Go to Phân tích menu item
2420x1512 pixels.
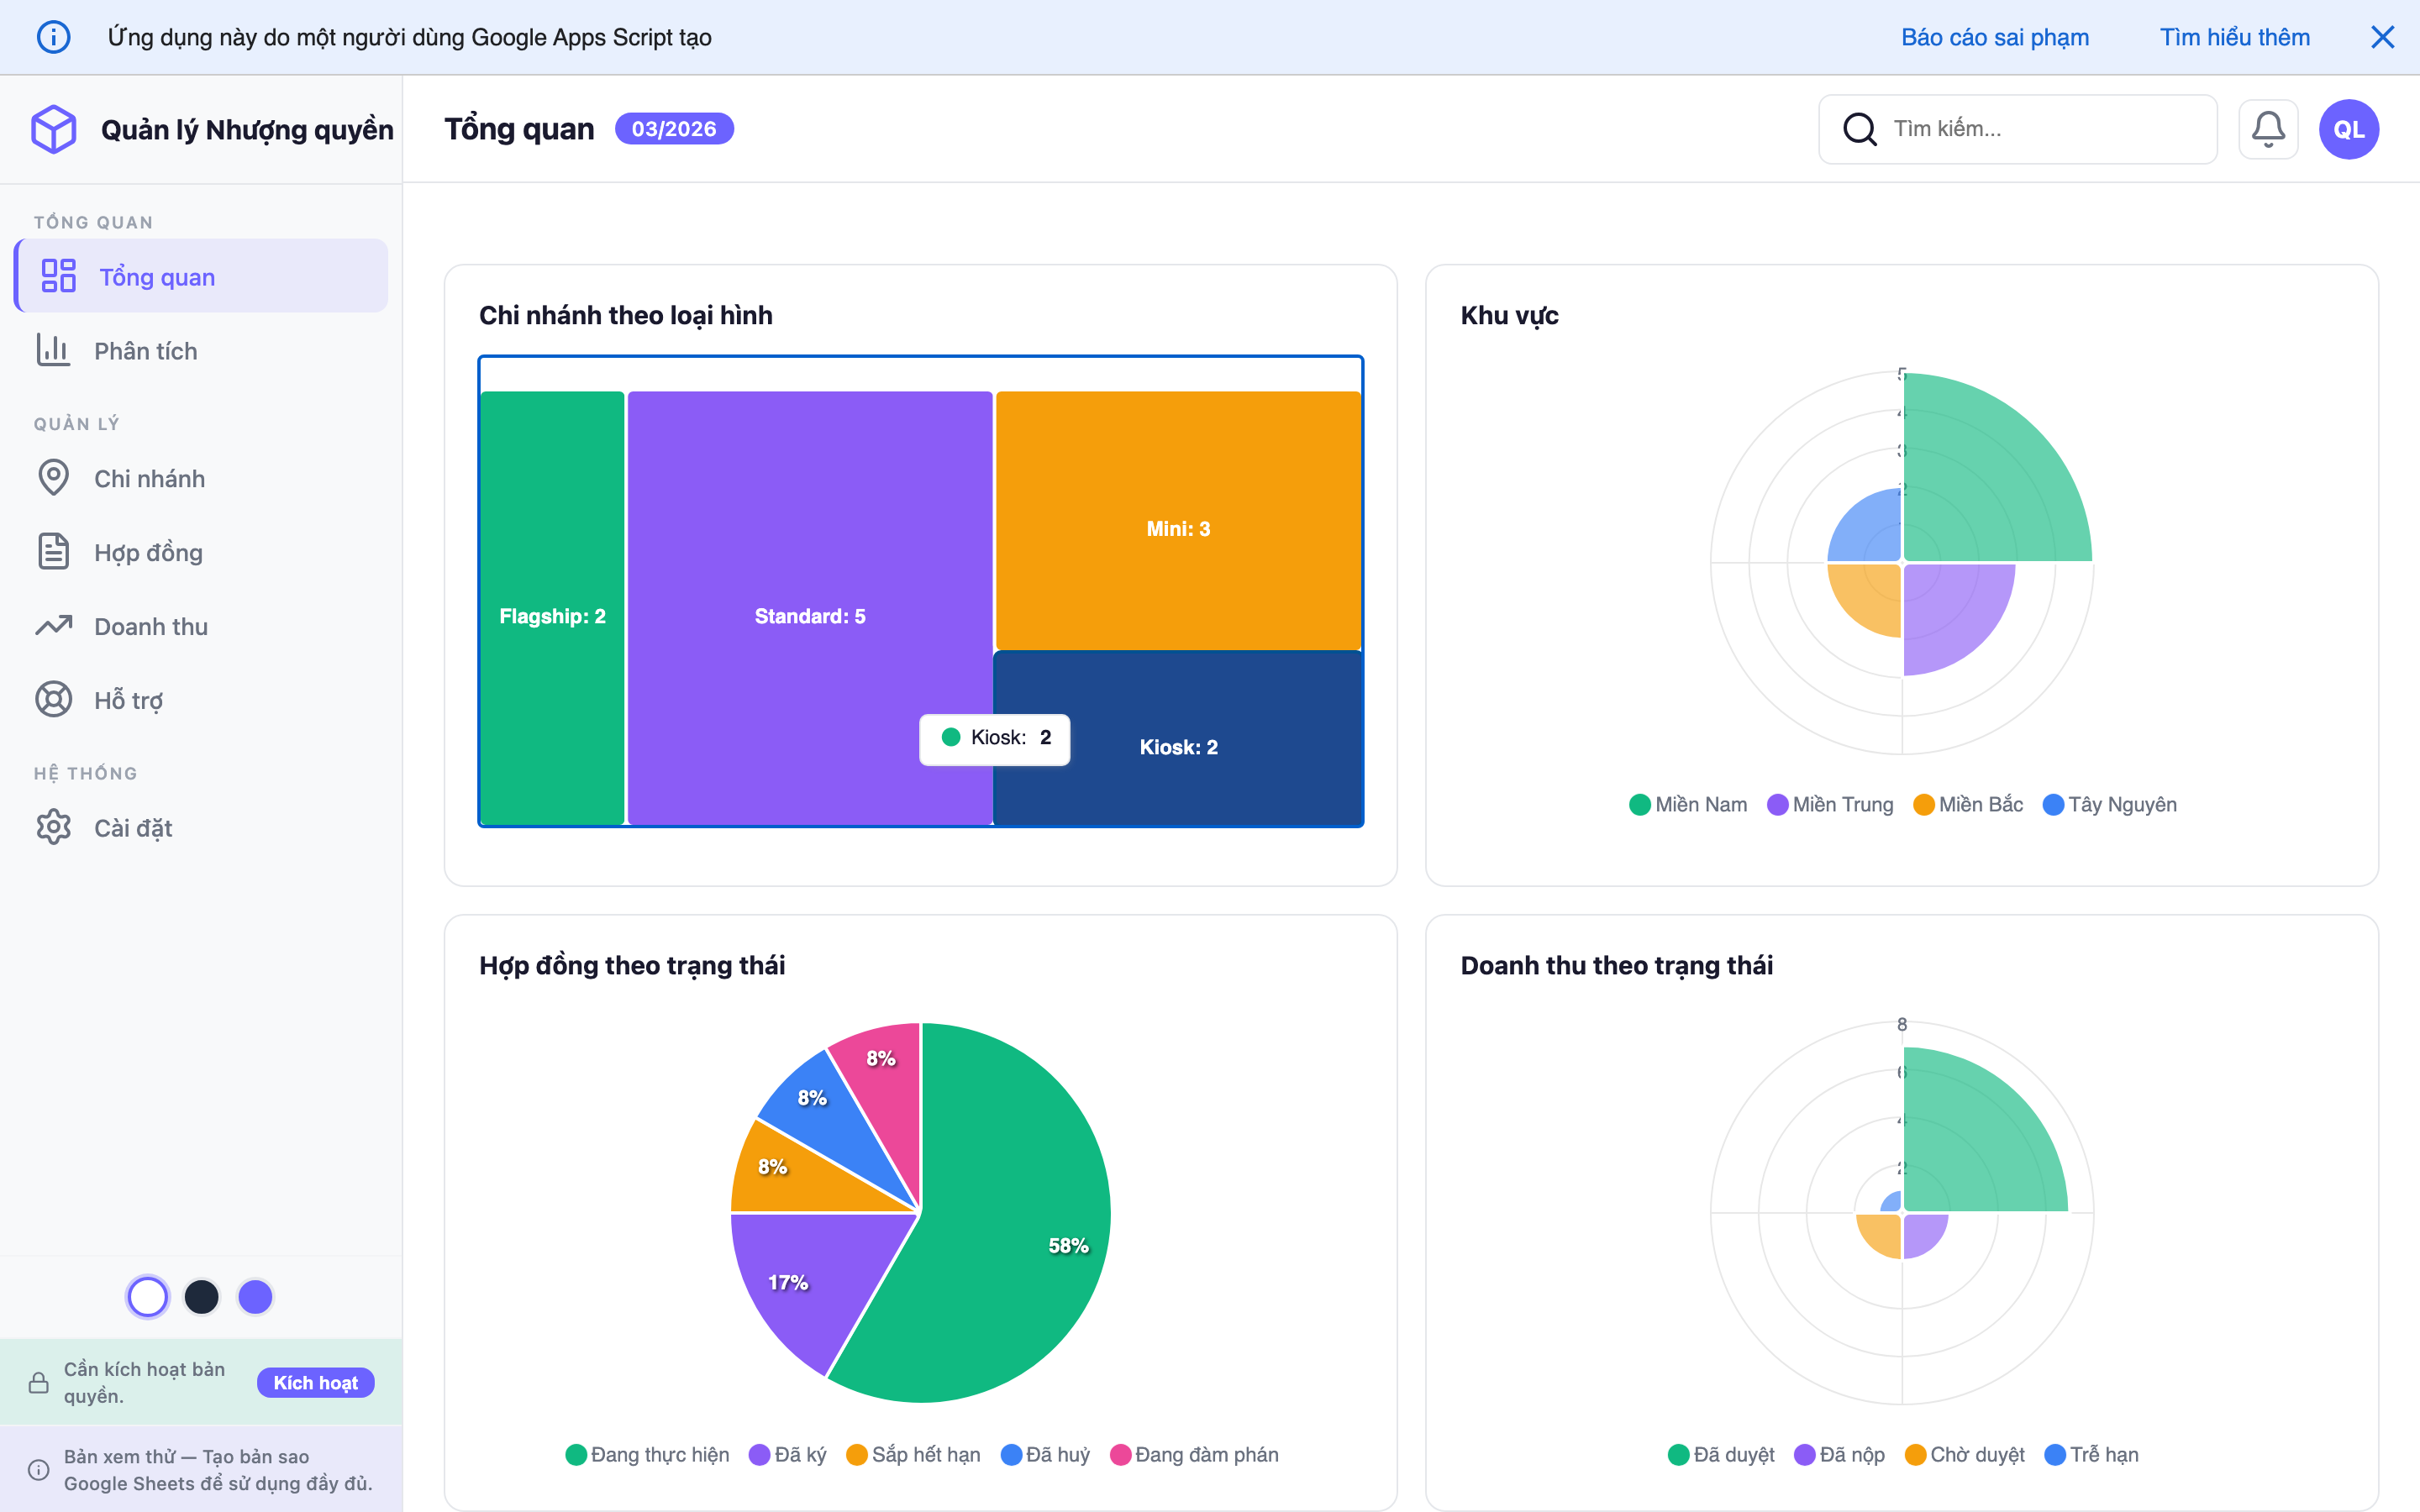[x=145, y=351]
